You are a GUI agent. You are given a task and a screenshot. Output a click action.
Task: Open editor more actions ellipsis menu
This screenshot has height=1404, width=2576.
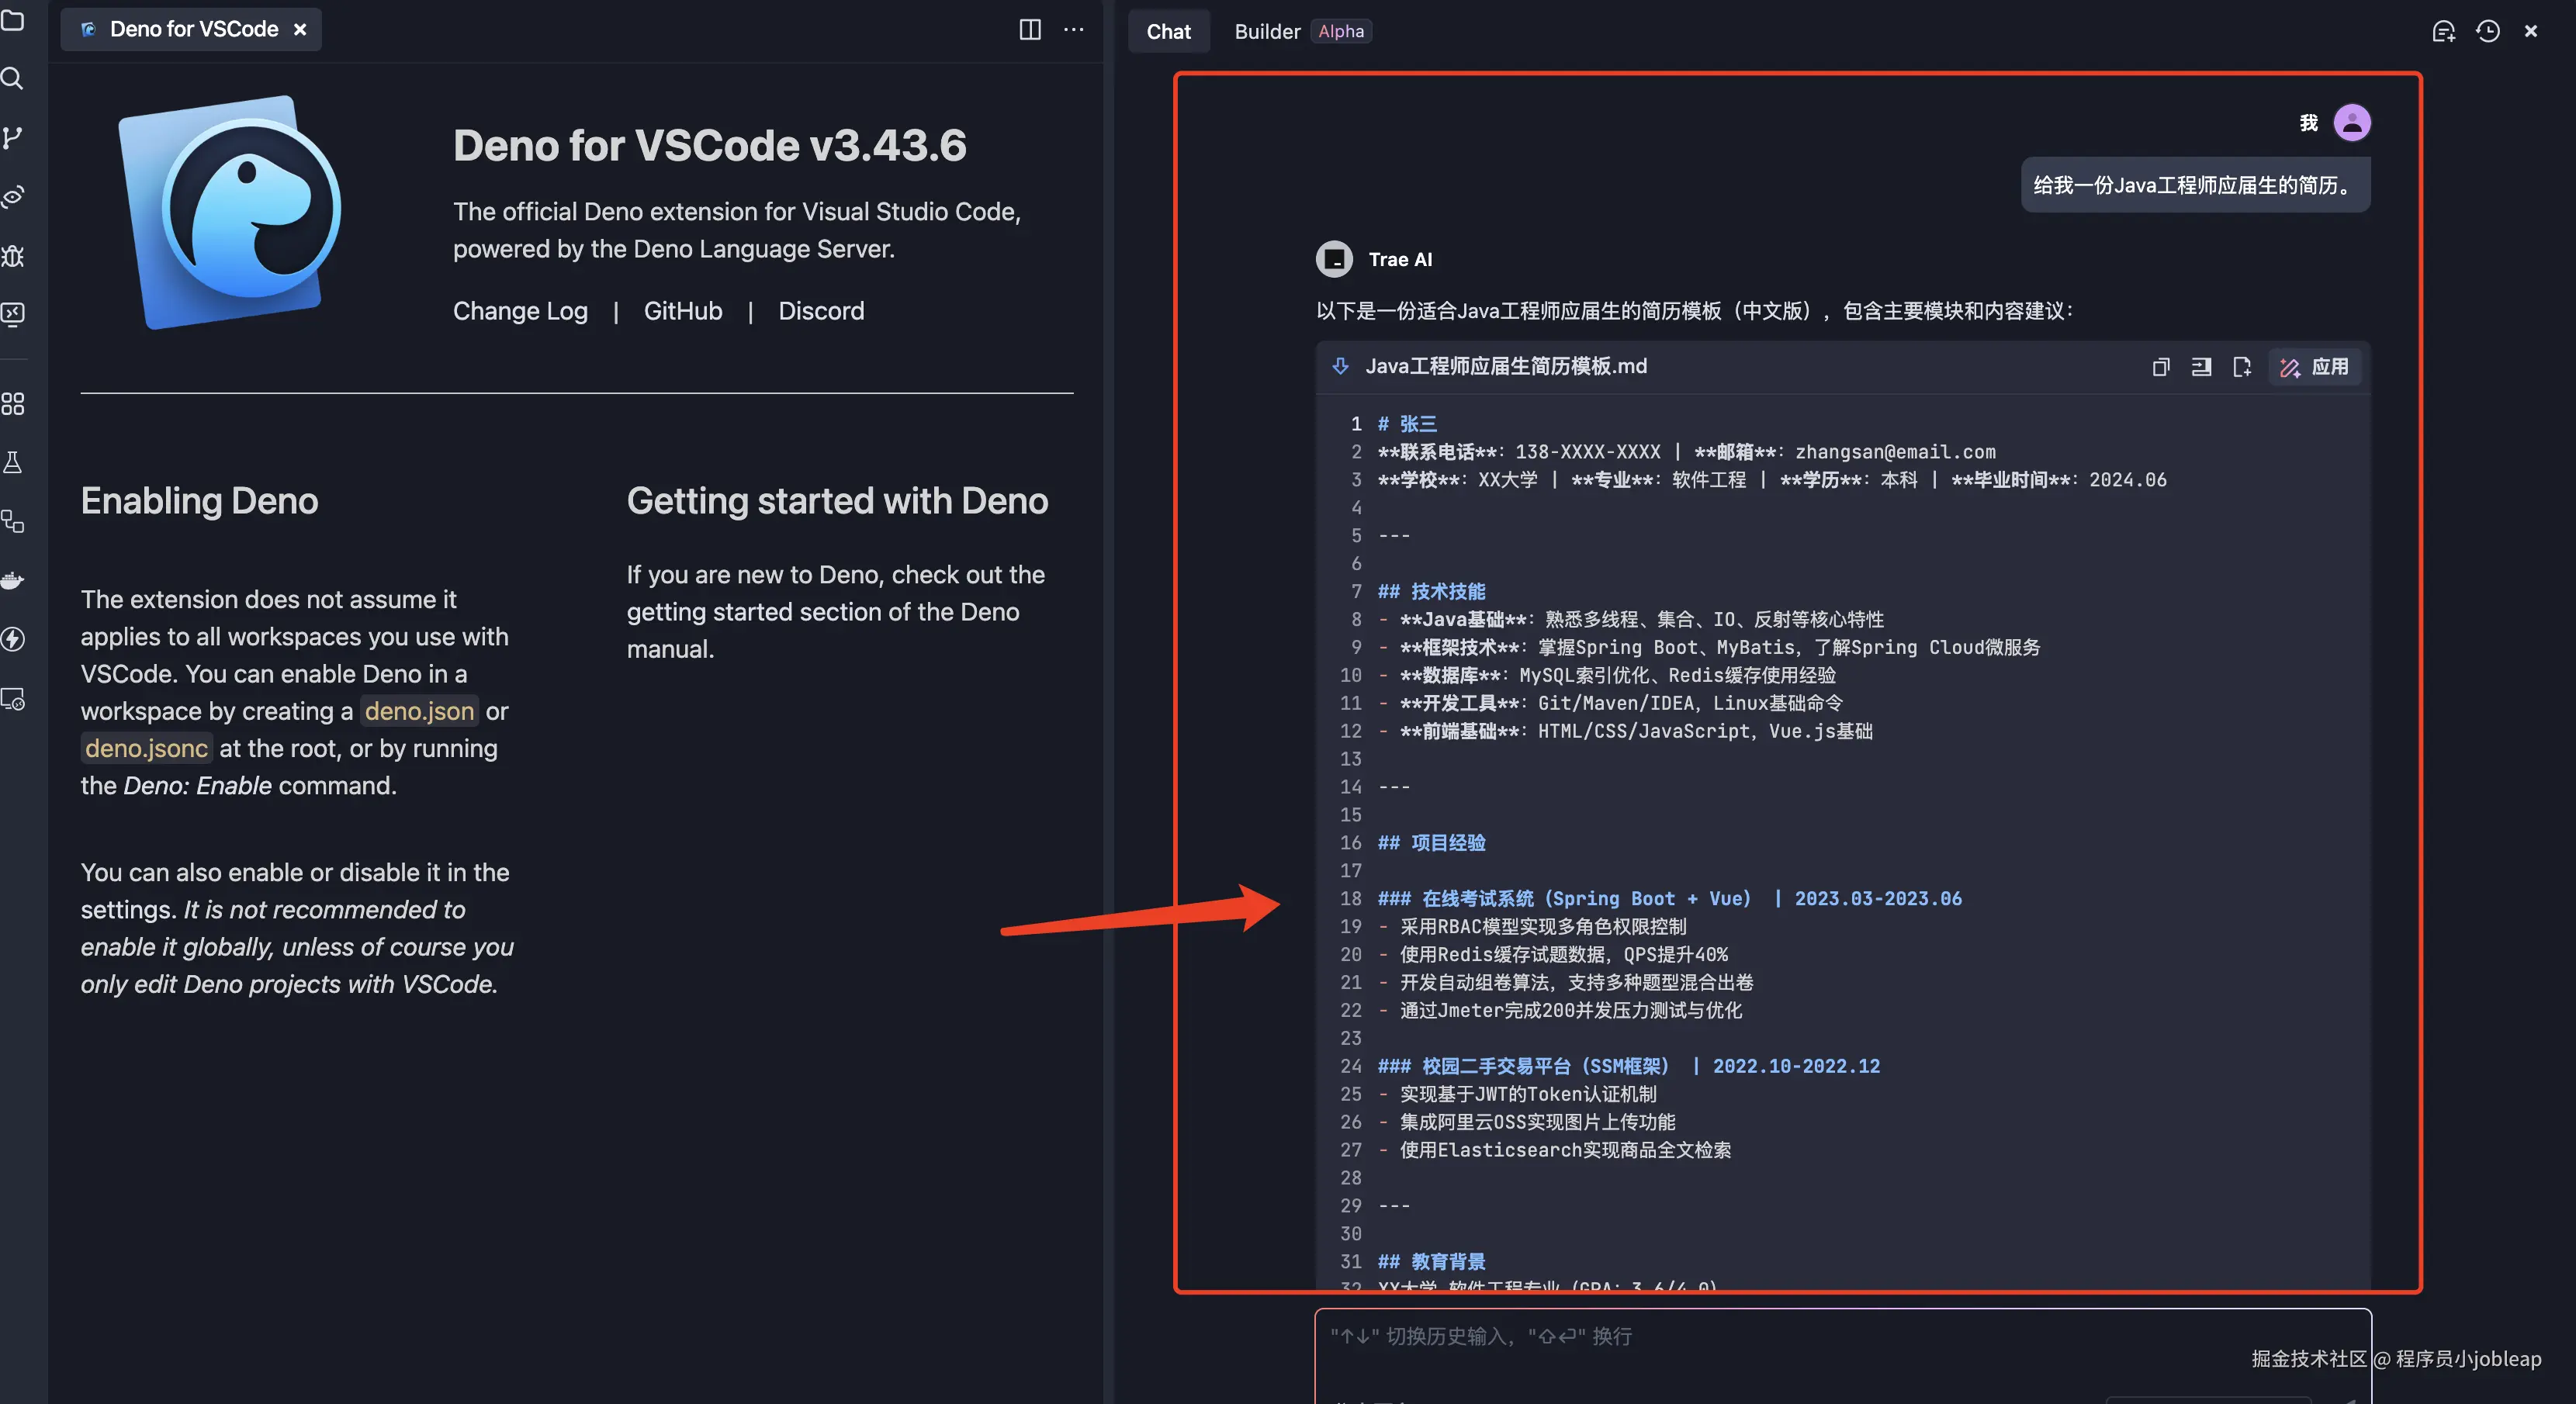(1073, 29)
